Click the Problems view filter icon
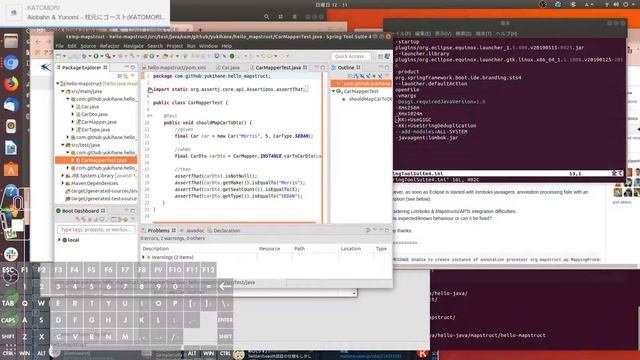 [x=367, y=230]
